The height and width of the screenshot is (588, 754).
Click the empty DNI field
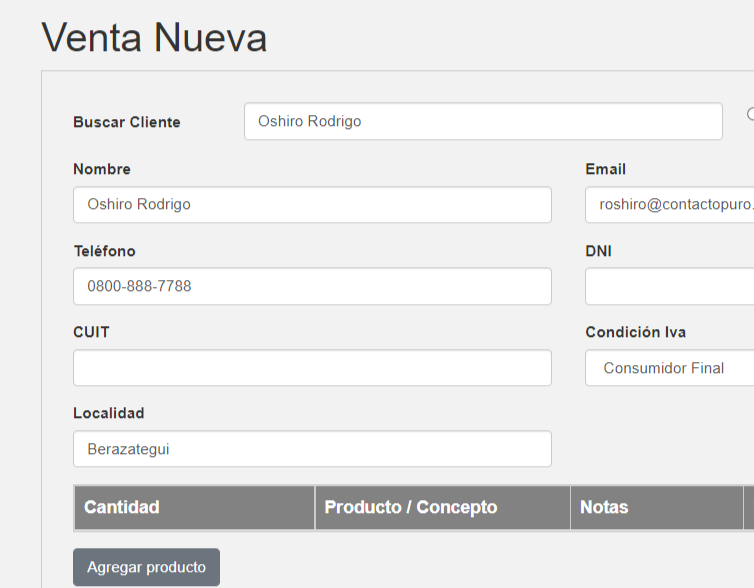(x=668, y=286)
